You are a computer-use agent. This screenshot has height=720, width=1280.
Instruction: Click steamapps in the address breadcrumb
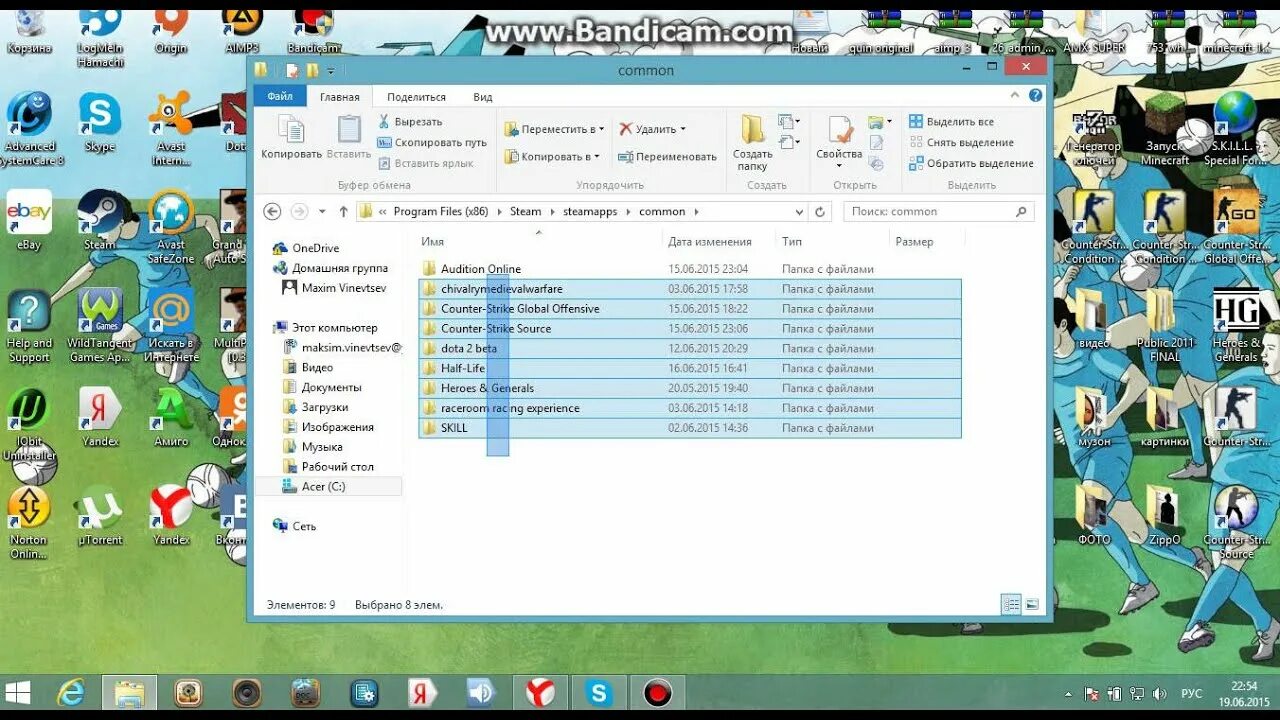[x=591, y=212]
